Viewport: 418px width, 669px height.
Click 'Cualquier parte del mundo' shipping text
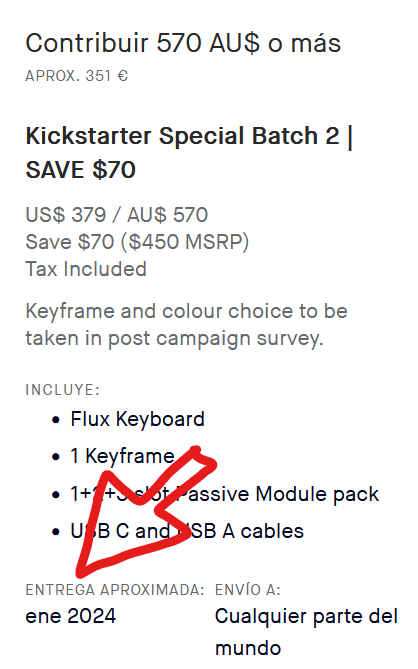point(306,632)
